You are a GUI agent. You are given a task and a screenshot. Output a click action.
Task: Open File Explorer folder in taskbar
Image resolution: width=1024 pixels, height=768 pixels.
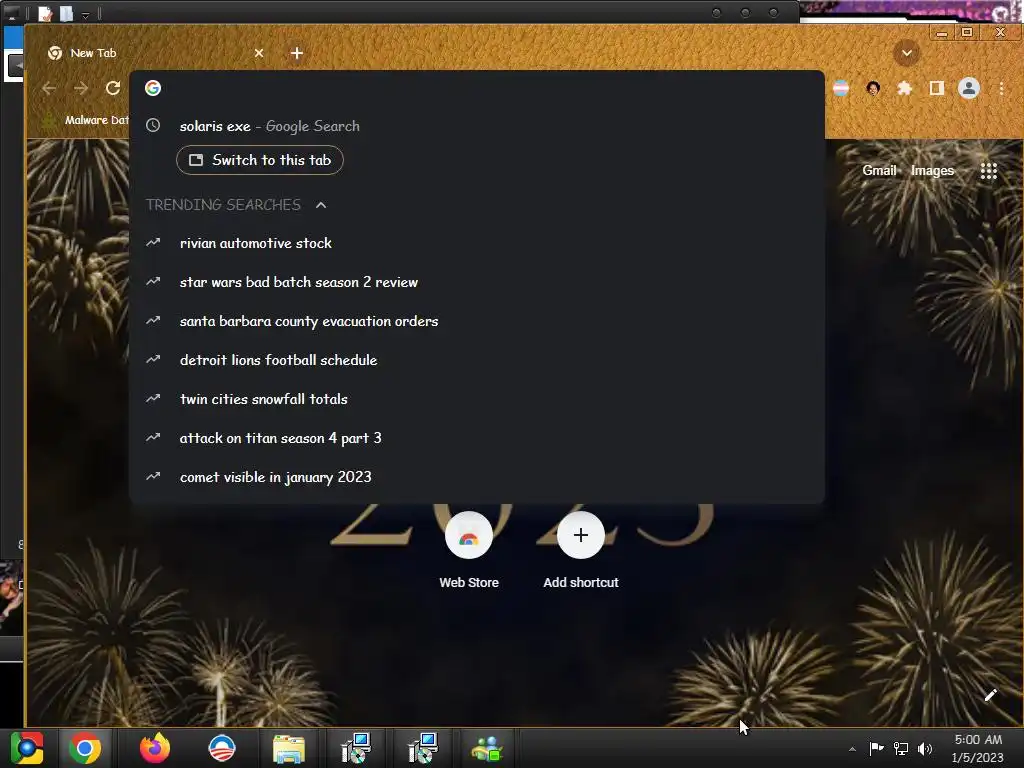click(289, 749)
